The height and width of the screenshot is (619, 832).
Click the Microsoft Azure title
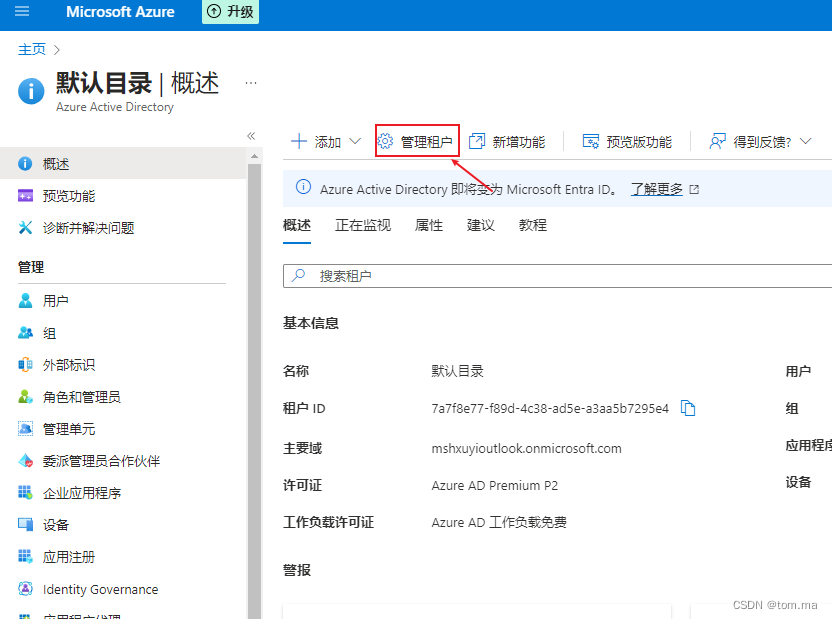(x=120, y=11)
